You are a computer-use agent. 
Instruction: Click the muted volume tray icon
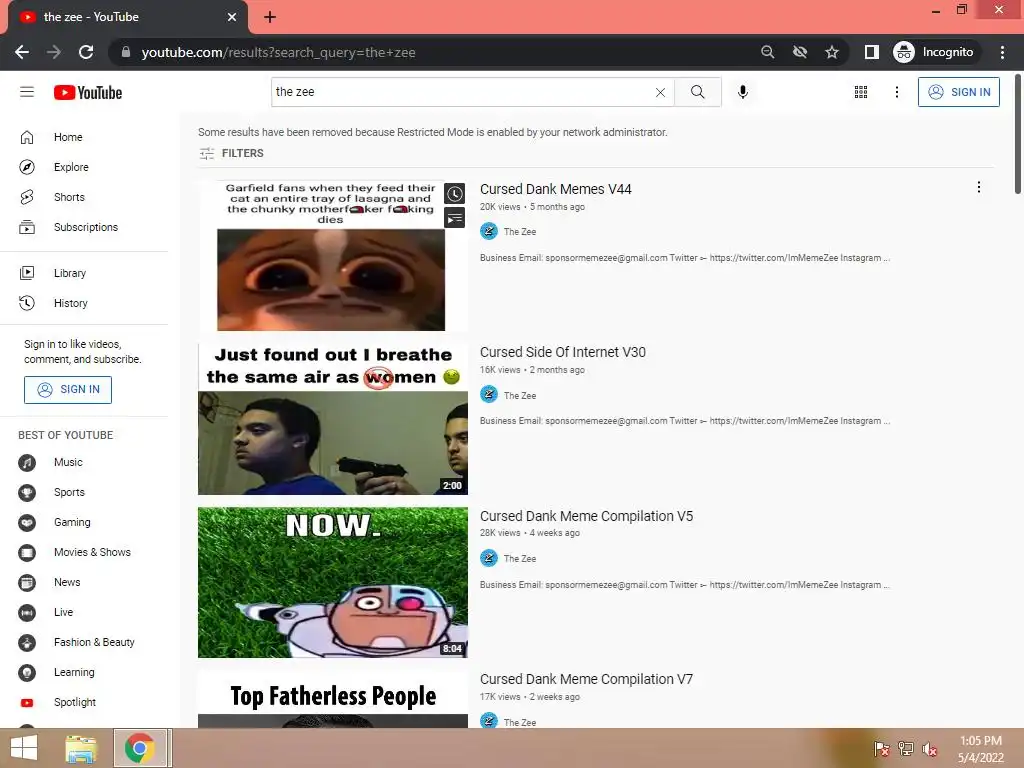tap(929, 749)
